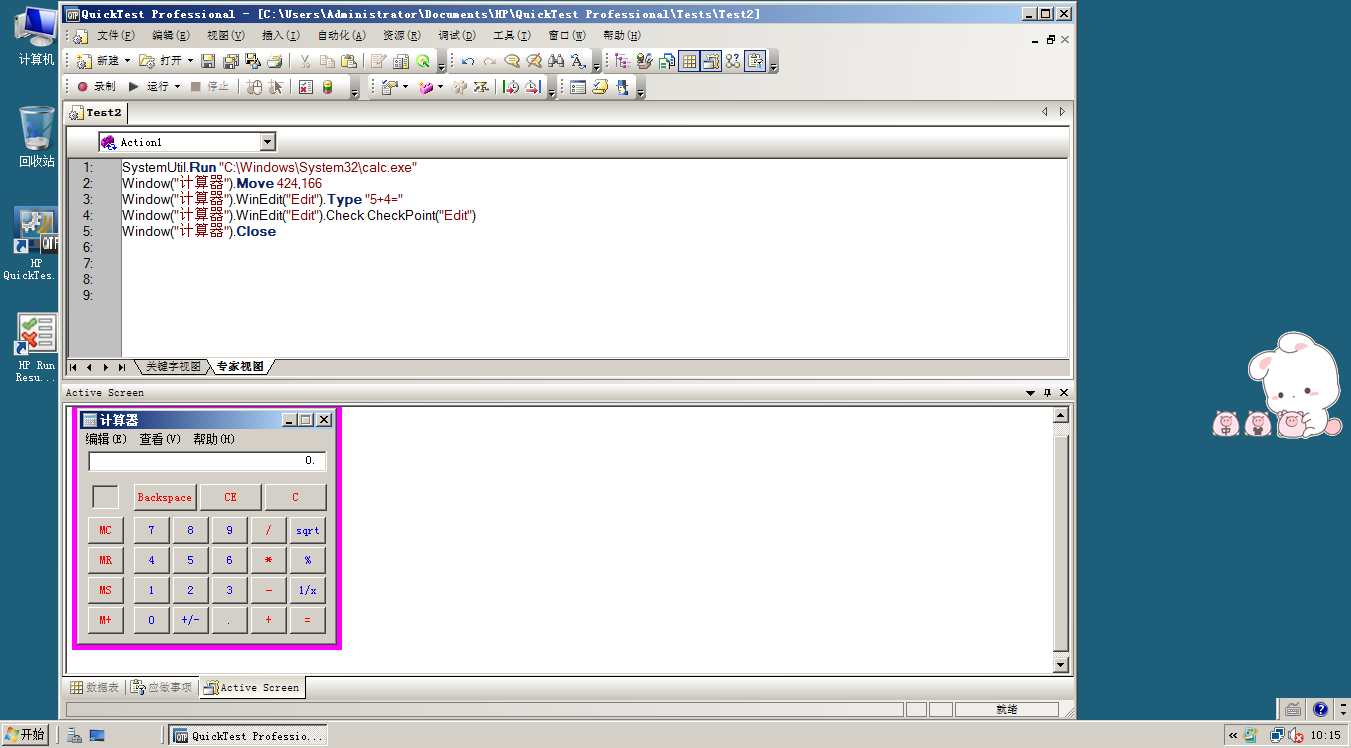Screen dimensions: 1351x748
Task: Click the 新建 (New) toolbar button
Action: (x=98, y=61)
